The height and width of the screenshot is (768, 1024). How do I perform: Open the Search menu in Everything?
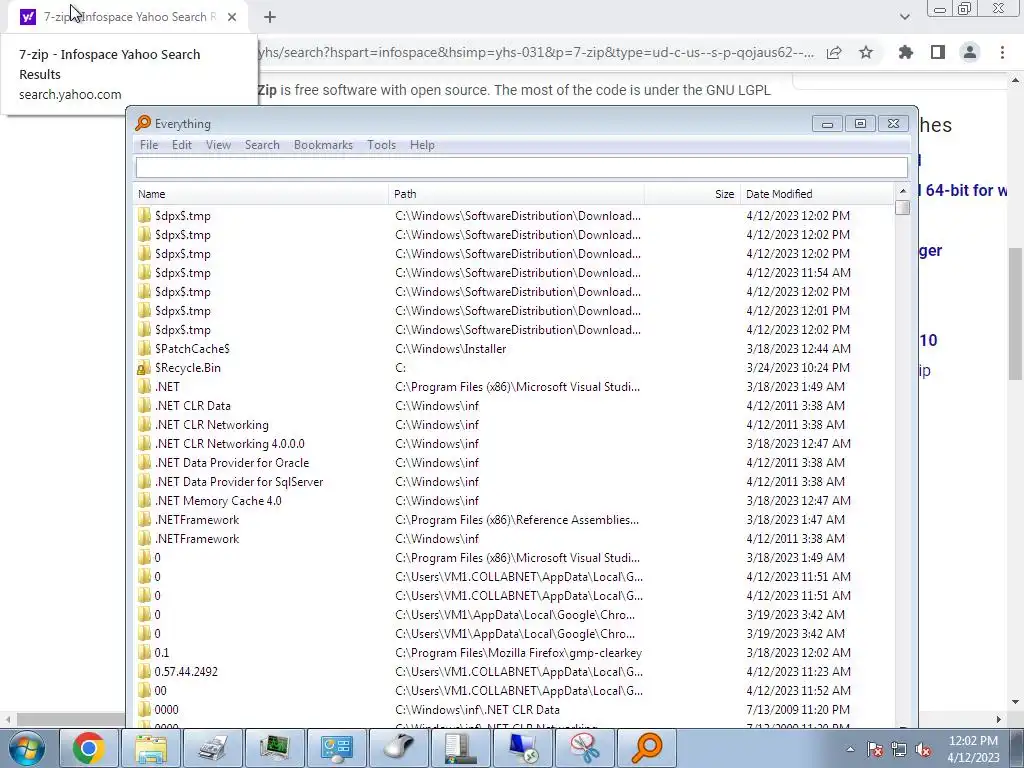(262, 145)
